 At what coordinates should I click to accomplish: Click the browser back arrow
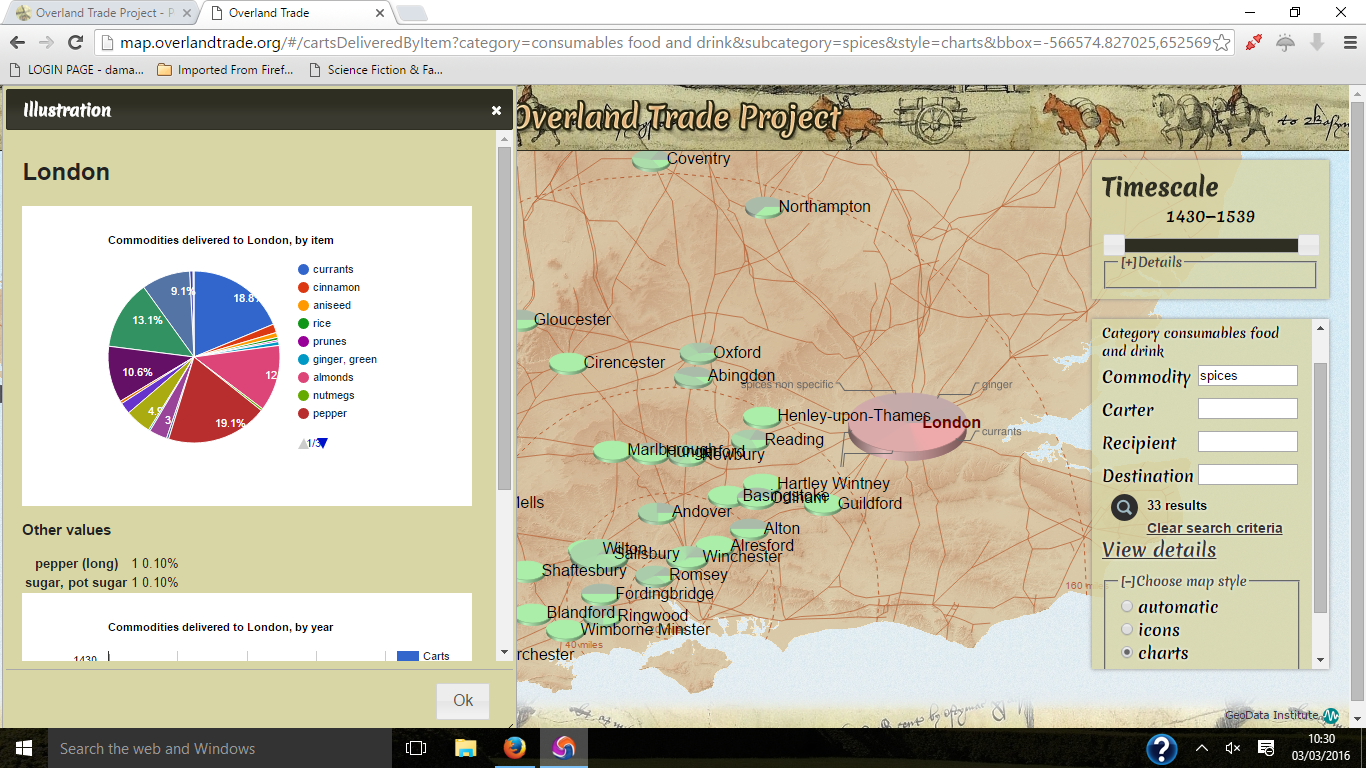click(17, 42)
